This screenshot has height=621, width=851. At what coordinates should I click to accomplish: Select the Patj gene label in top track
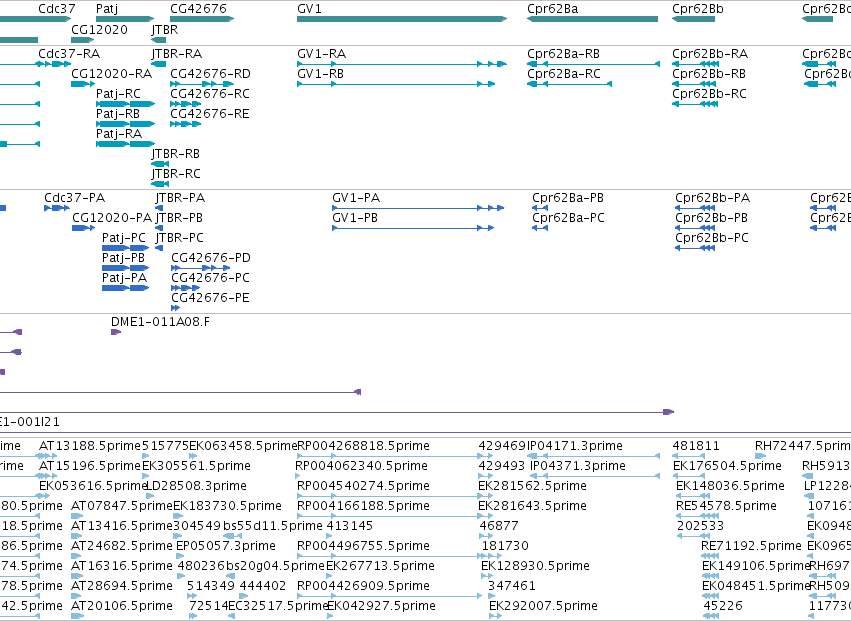[x=106, y=9]
